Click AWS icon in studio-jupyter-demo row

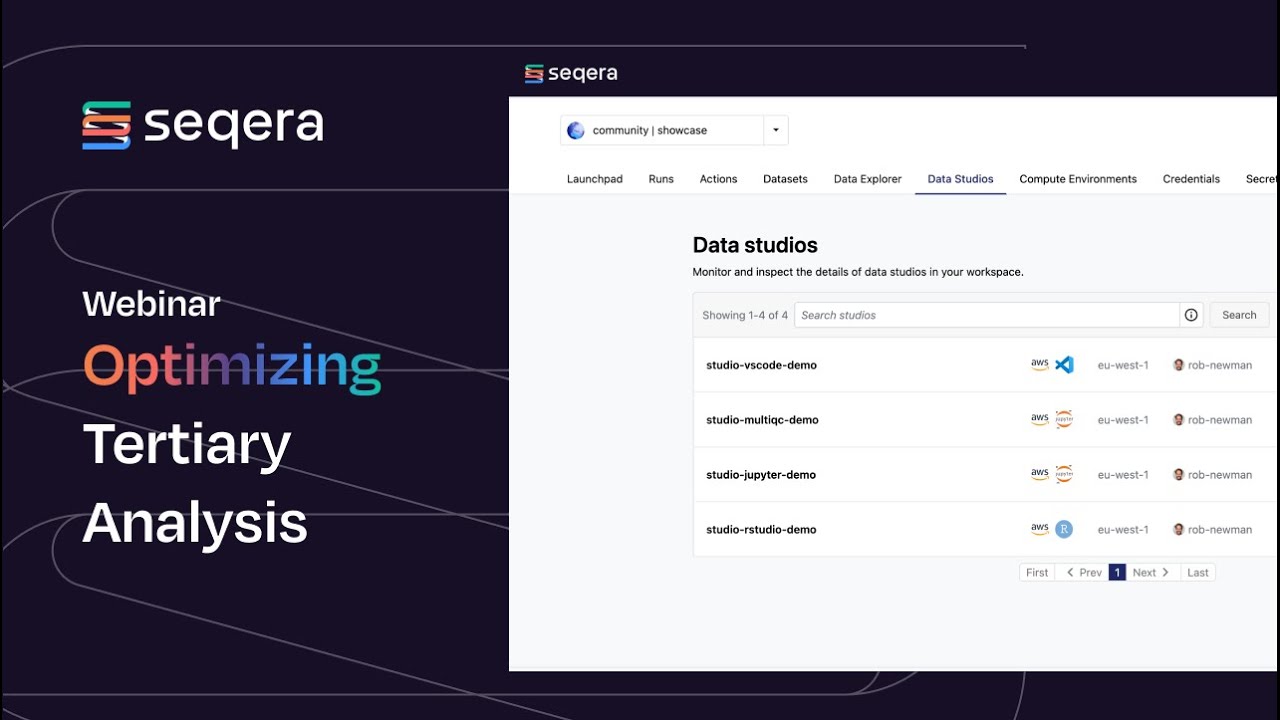(x=1040, y=475)
